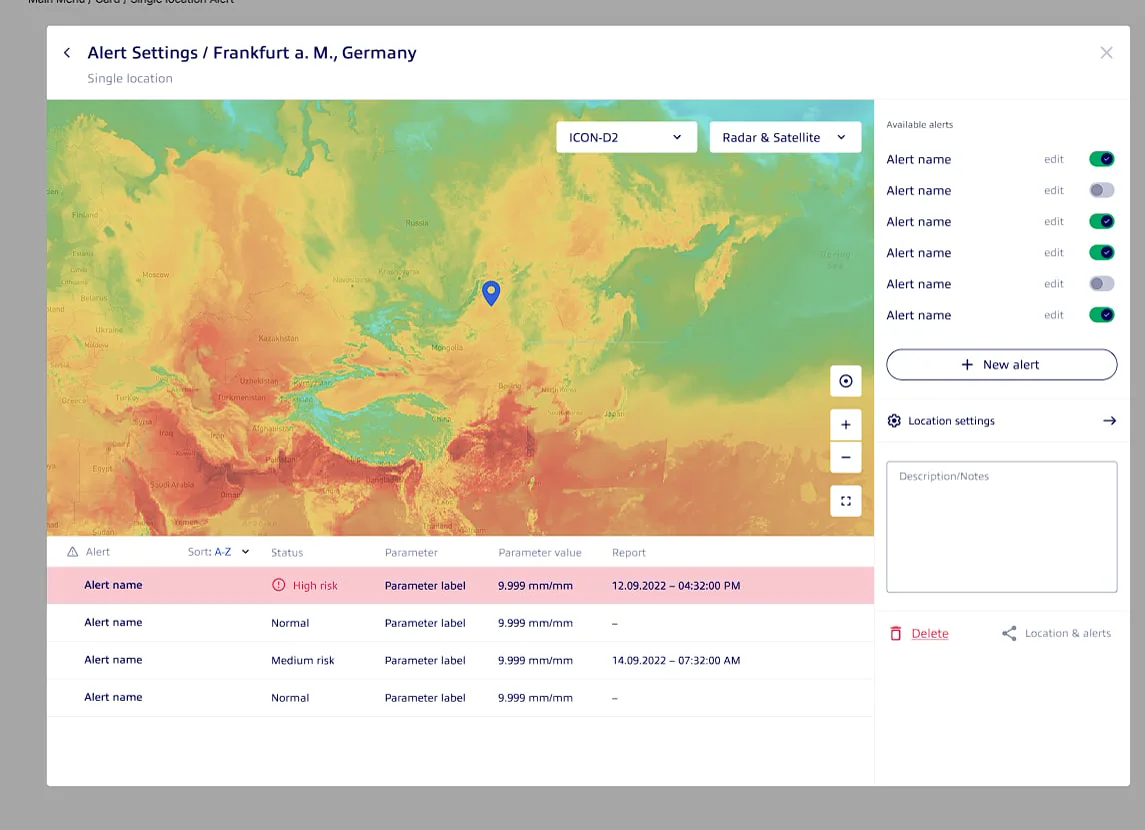Edit the first available alert
The width and height of the screenshot is (1145, 830).
tap(1054, 159)
